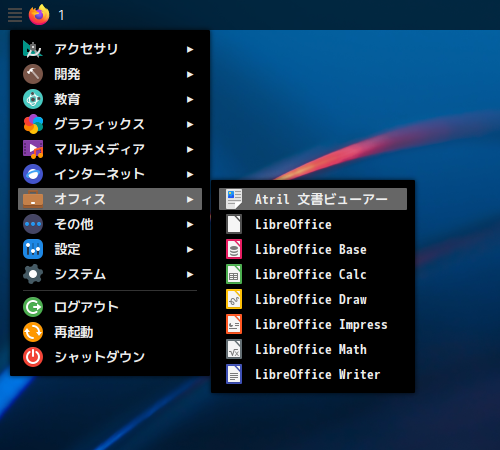Click the その他 three-dots icon

point(33,224)
